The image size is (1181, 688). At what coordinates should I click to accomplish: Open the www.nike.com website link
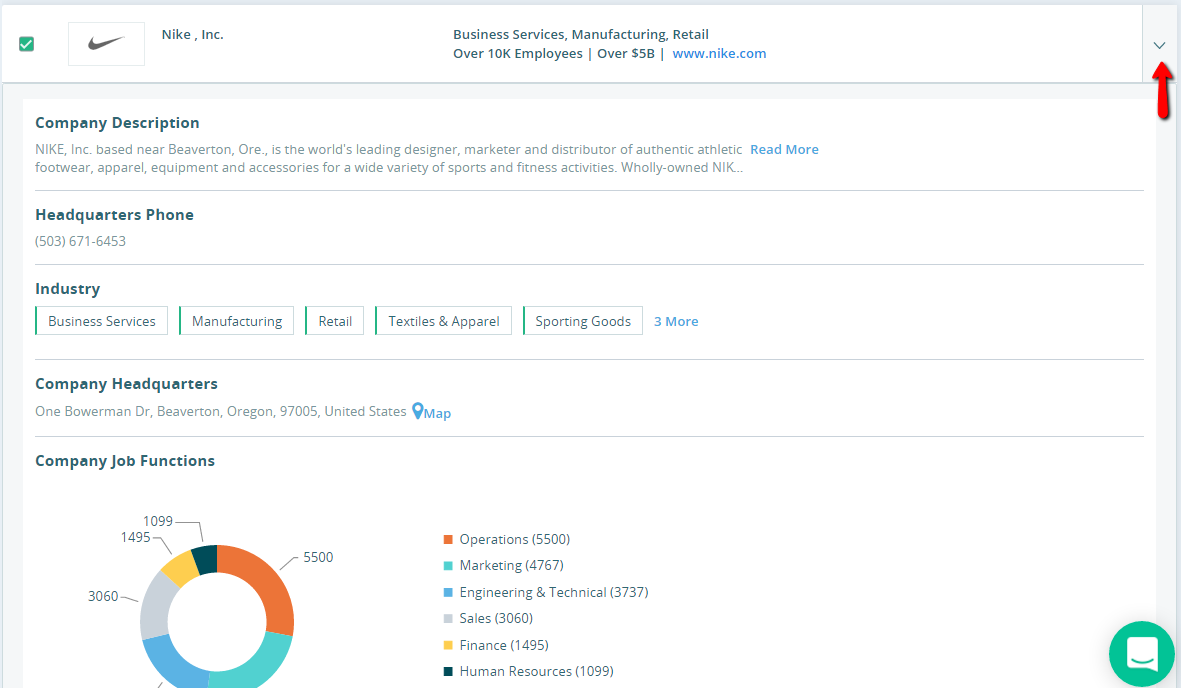(x=719, y=54)
